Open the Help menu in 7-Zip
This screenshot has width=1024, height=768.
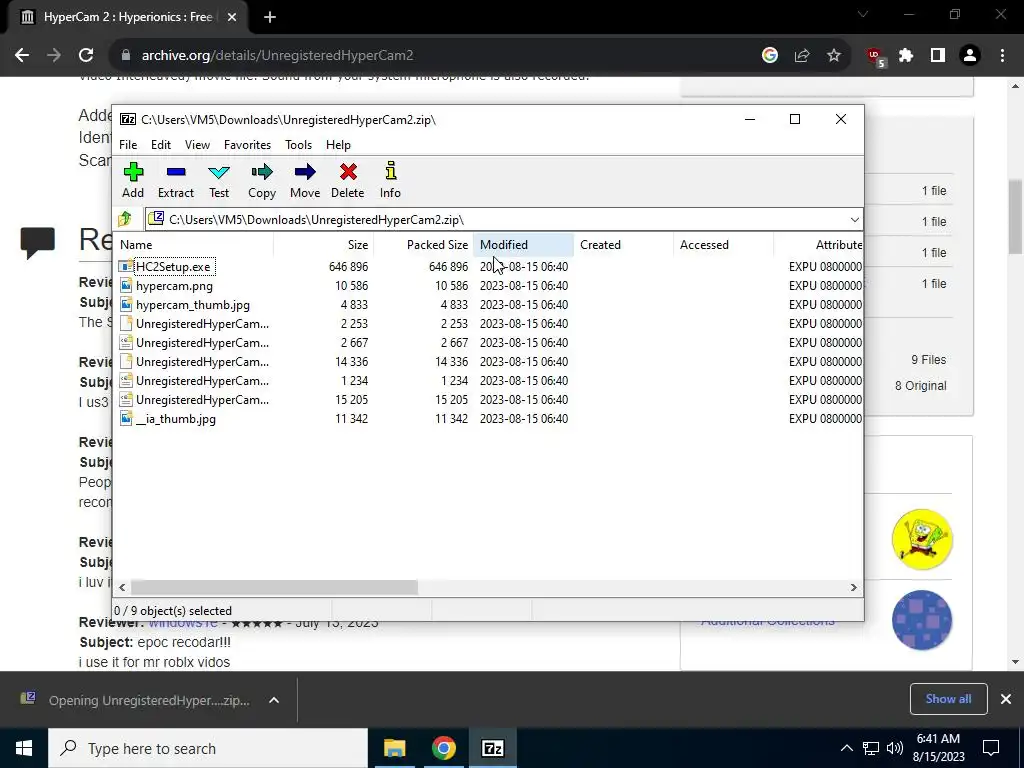point(338,145)
